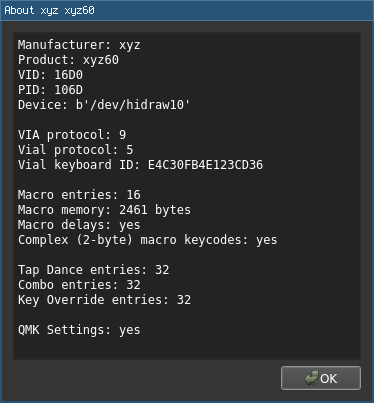Click the Vial keyboard ID value
The width and height of the screenshot is (374, 403).
click(x=205, y=165)
